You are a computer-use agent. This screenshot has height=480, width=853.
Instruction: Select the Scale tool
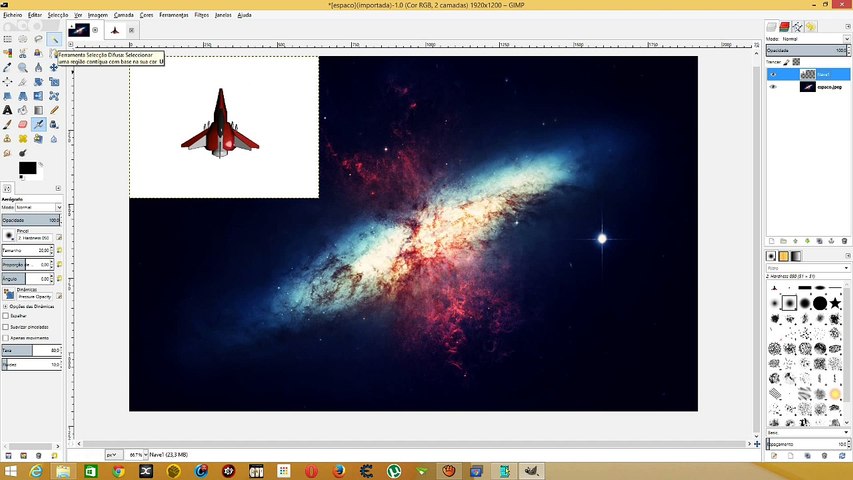click(54, 82)
